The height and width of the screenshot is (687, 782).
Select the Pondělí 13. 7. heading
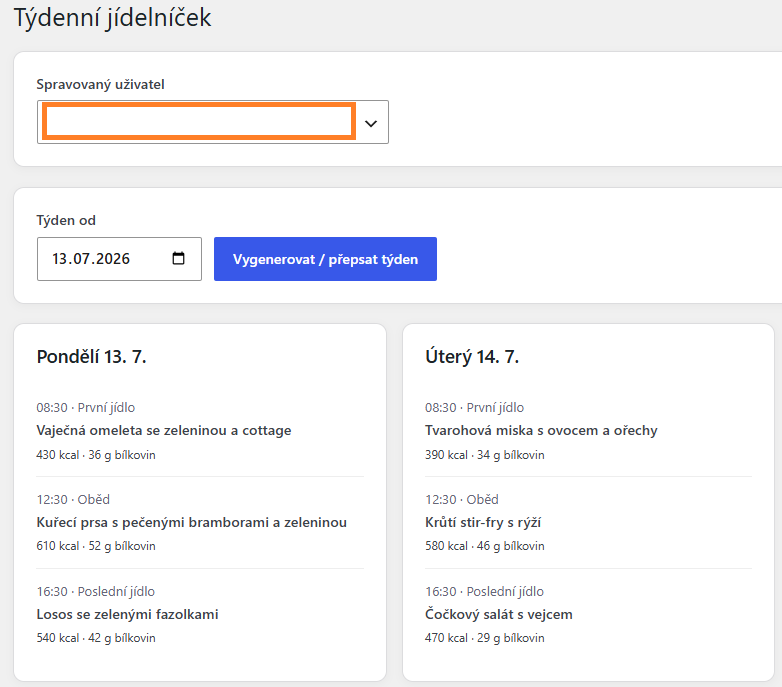[x=91, y=356]
